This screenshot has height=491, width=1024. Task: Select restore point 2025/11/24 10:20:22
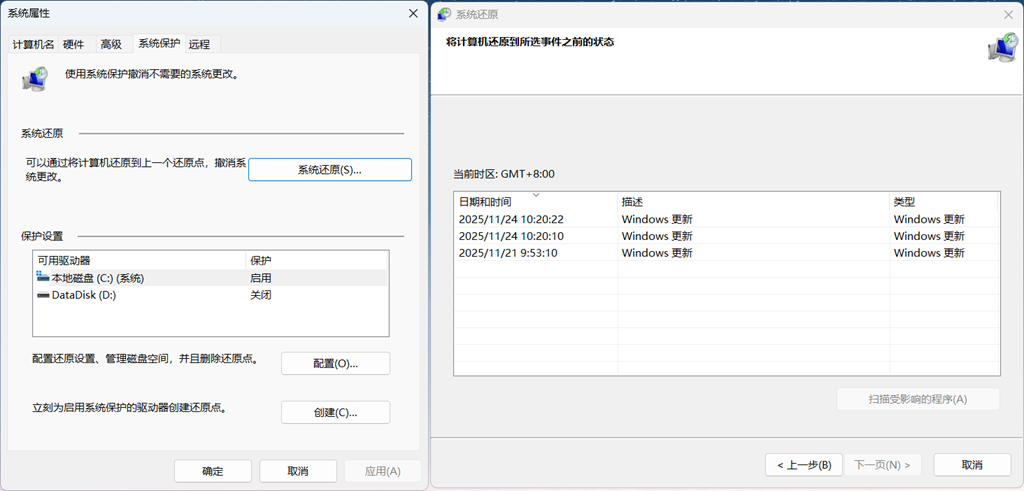pos(511,219)
